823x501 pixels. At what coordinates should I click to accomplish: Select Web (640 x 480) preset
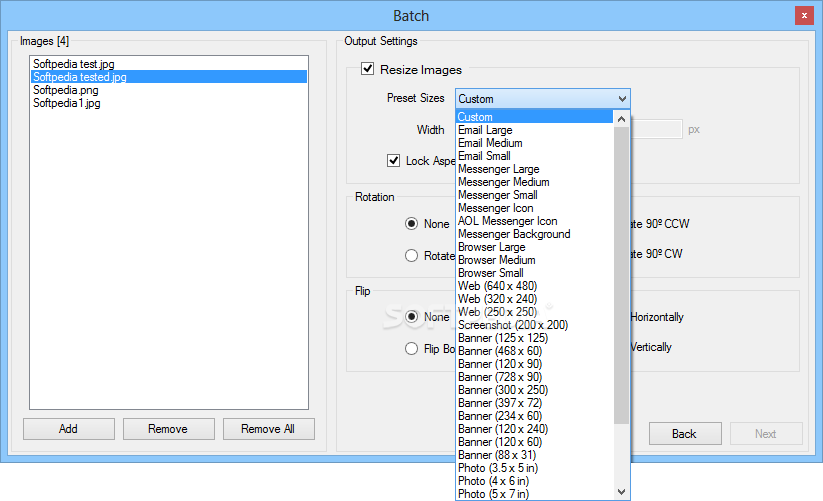tap(534, 286)
